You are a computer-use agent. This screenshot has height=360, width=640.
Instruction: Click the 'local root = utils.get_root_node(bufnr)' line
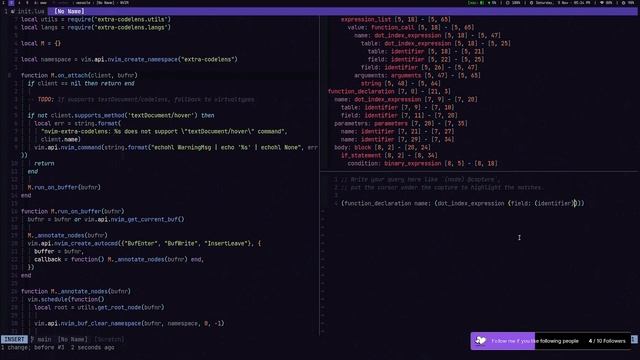point(99,307)
